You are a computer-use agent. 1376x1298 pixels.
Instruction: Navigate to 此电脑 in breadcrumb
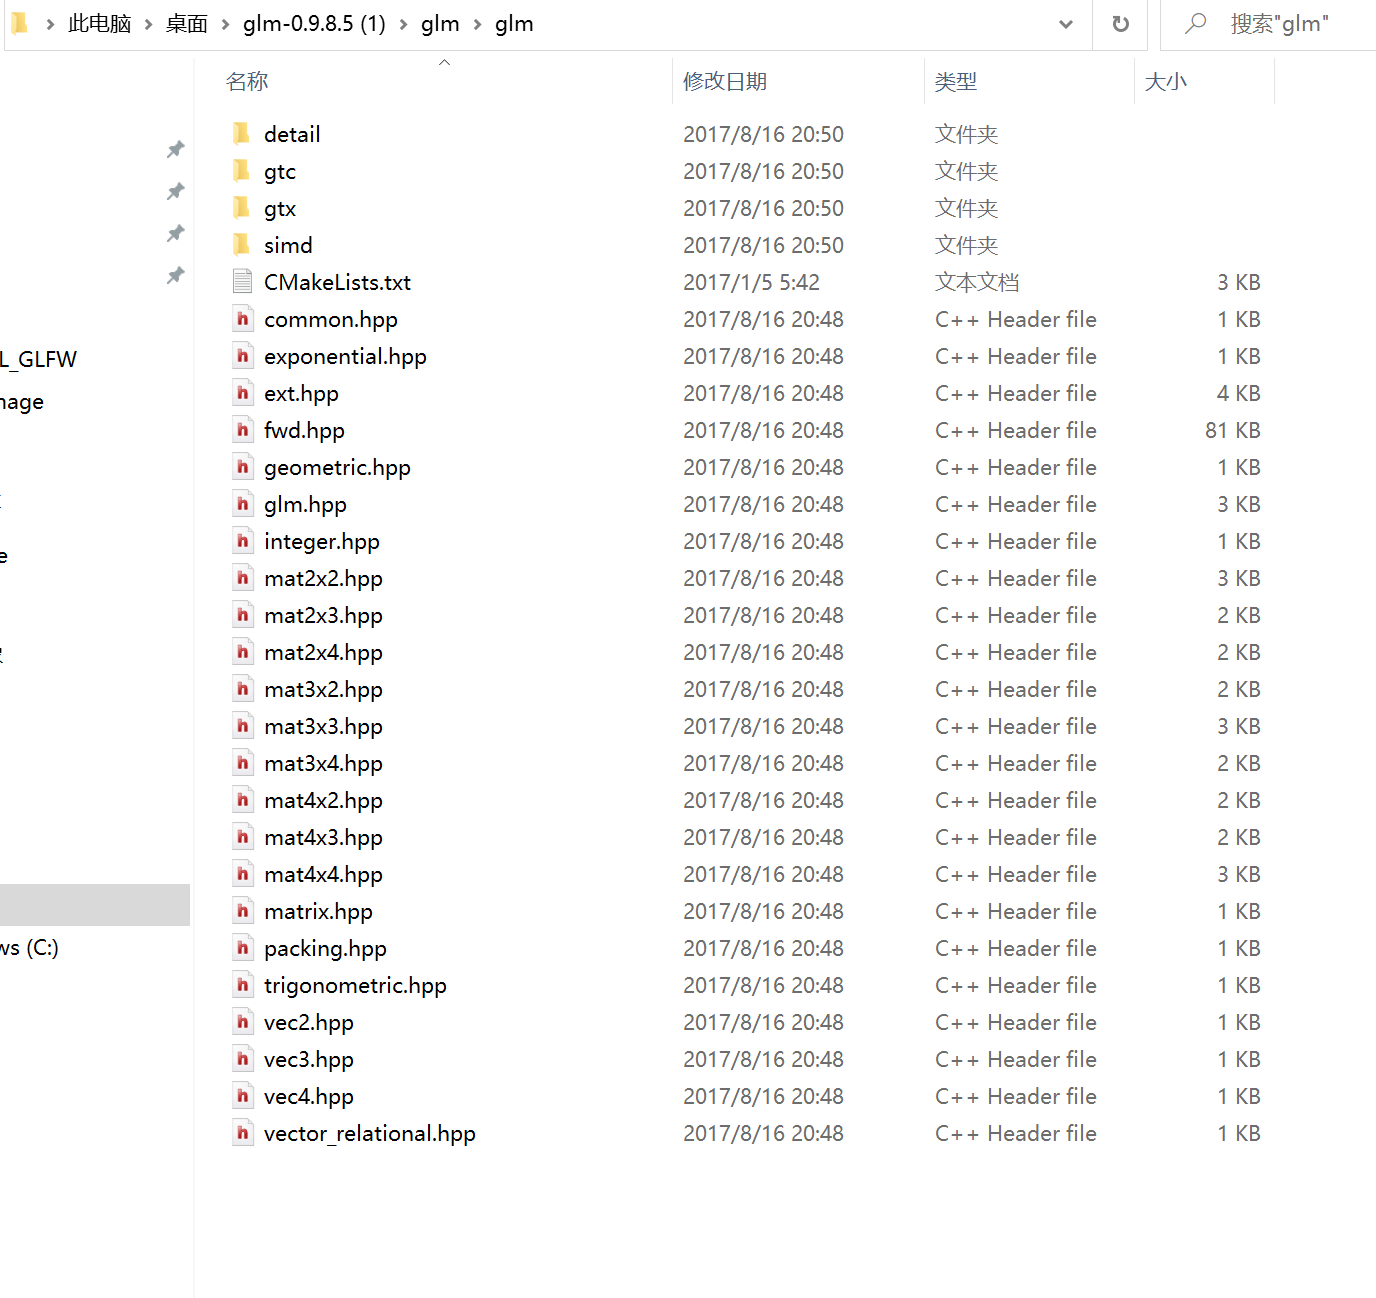pyautogui.click(x=99, y=24)
